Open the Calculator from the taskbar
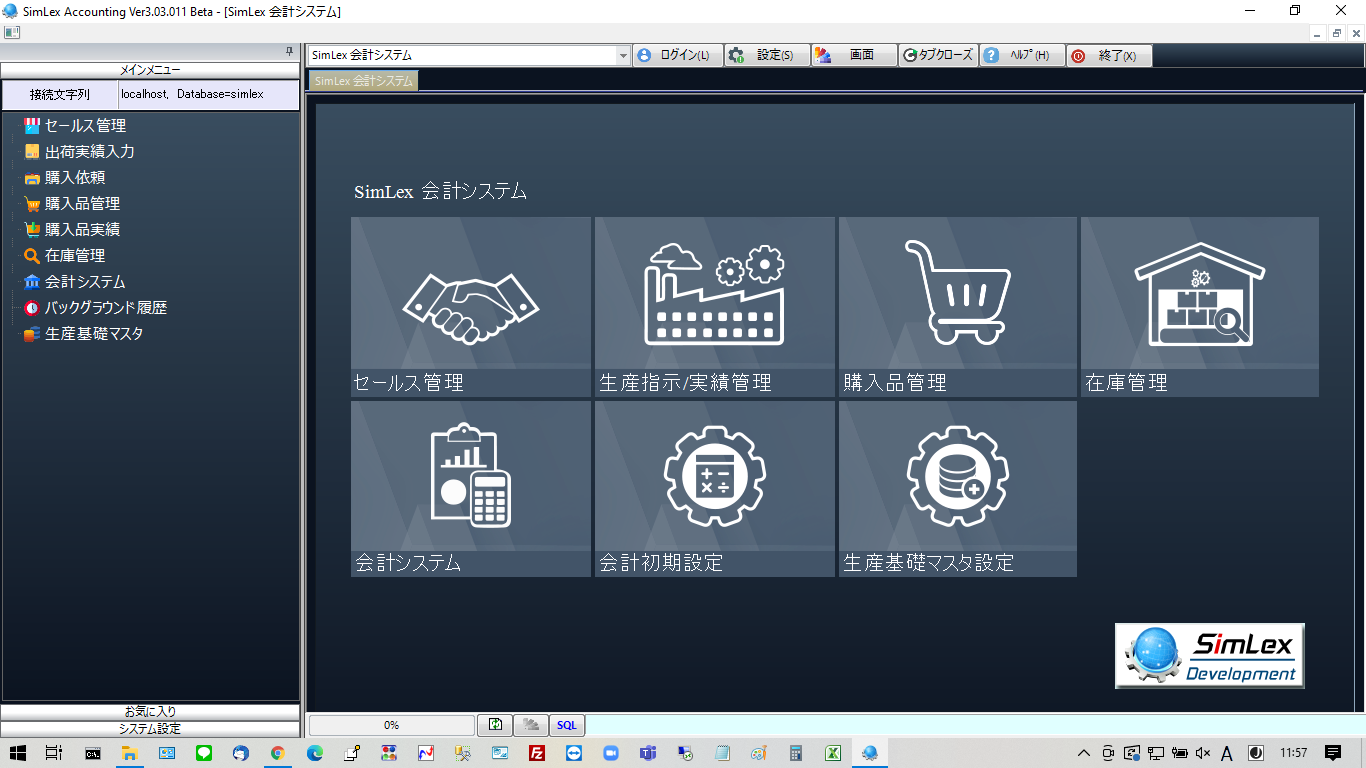Viewport: 1366px width, 768px height. click(x=796, y=753)
